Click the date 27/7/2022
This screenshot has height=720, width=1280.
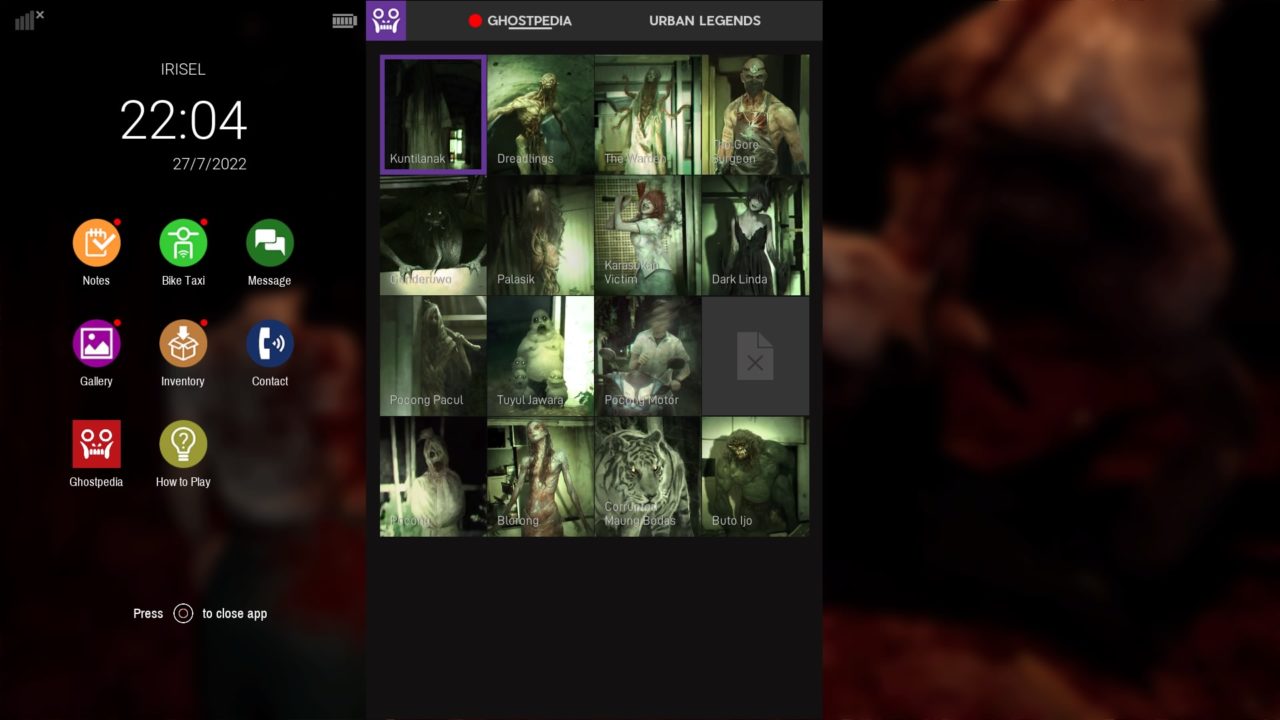tap(209, 164)
